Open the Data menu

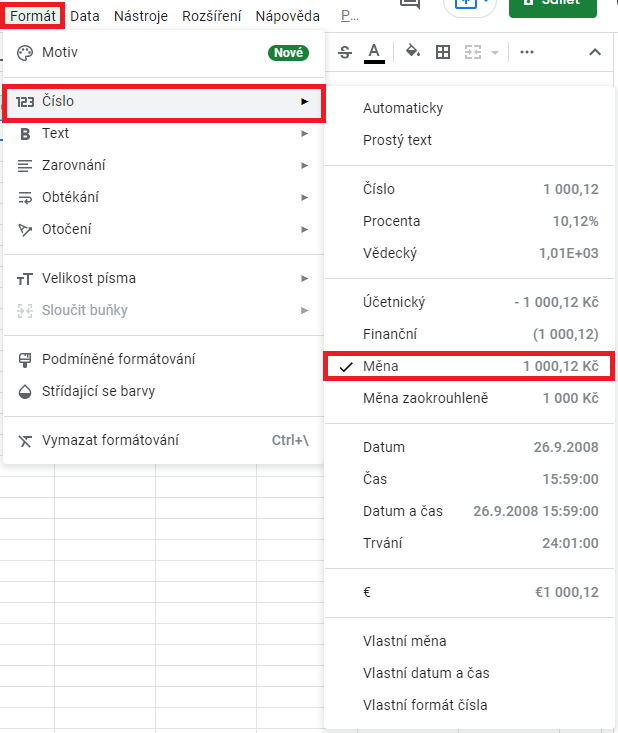[x=85, y=16]
